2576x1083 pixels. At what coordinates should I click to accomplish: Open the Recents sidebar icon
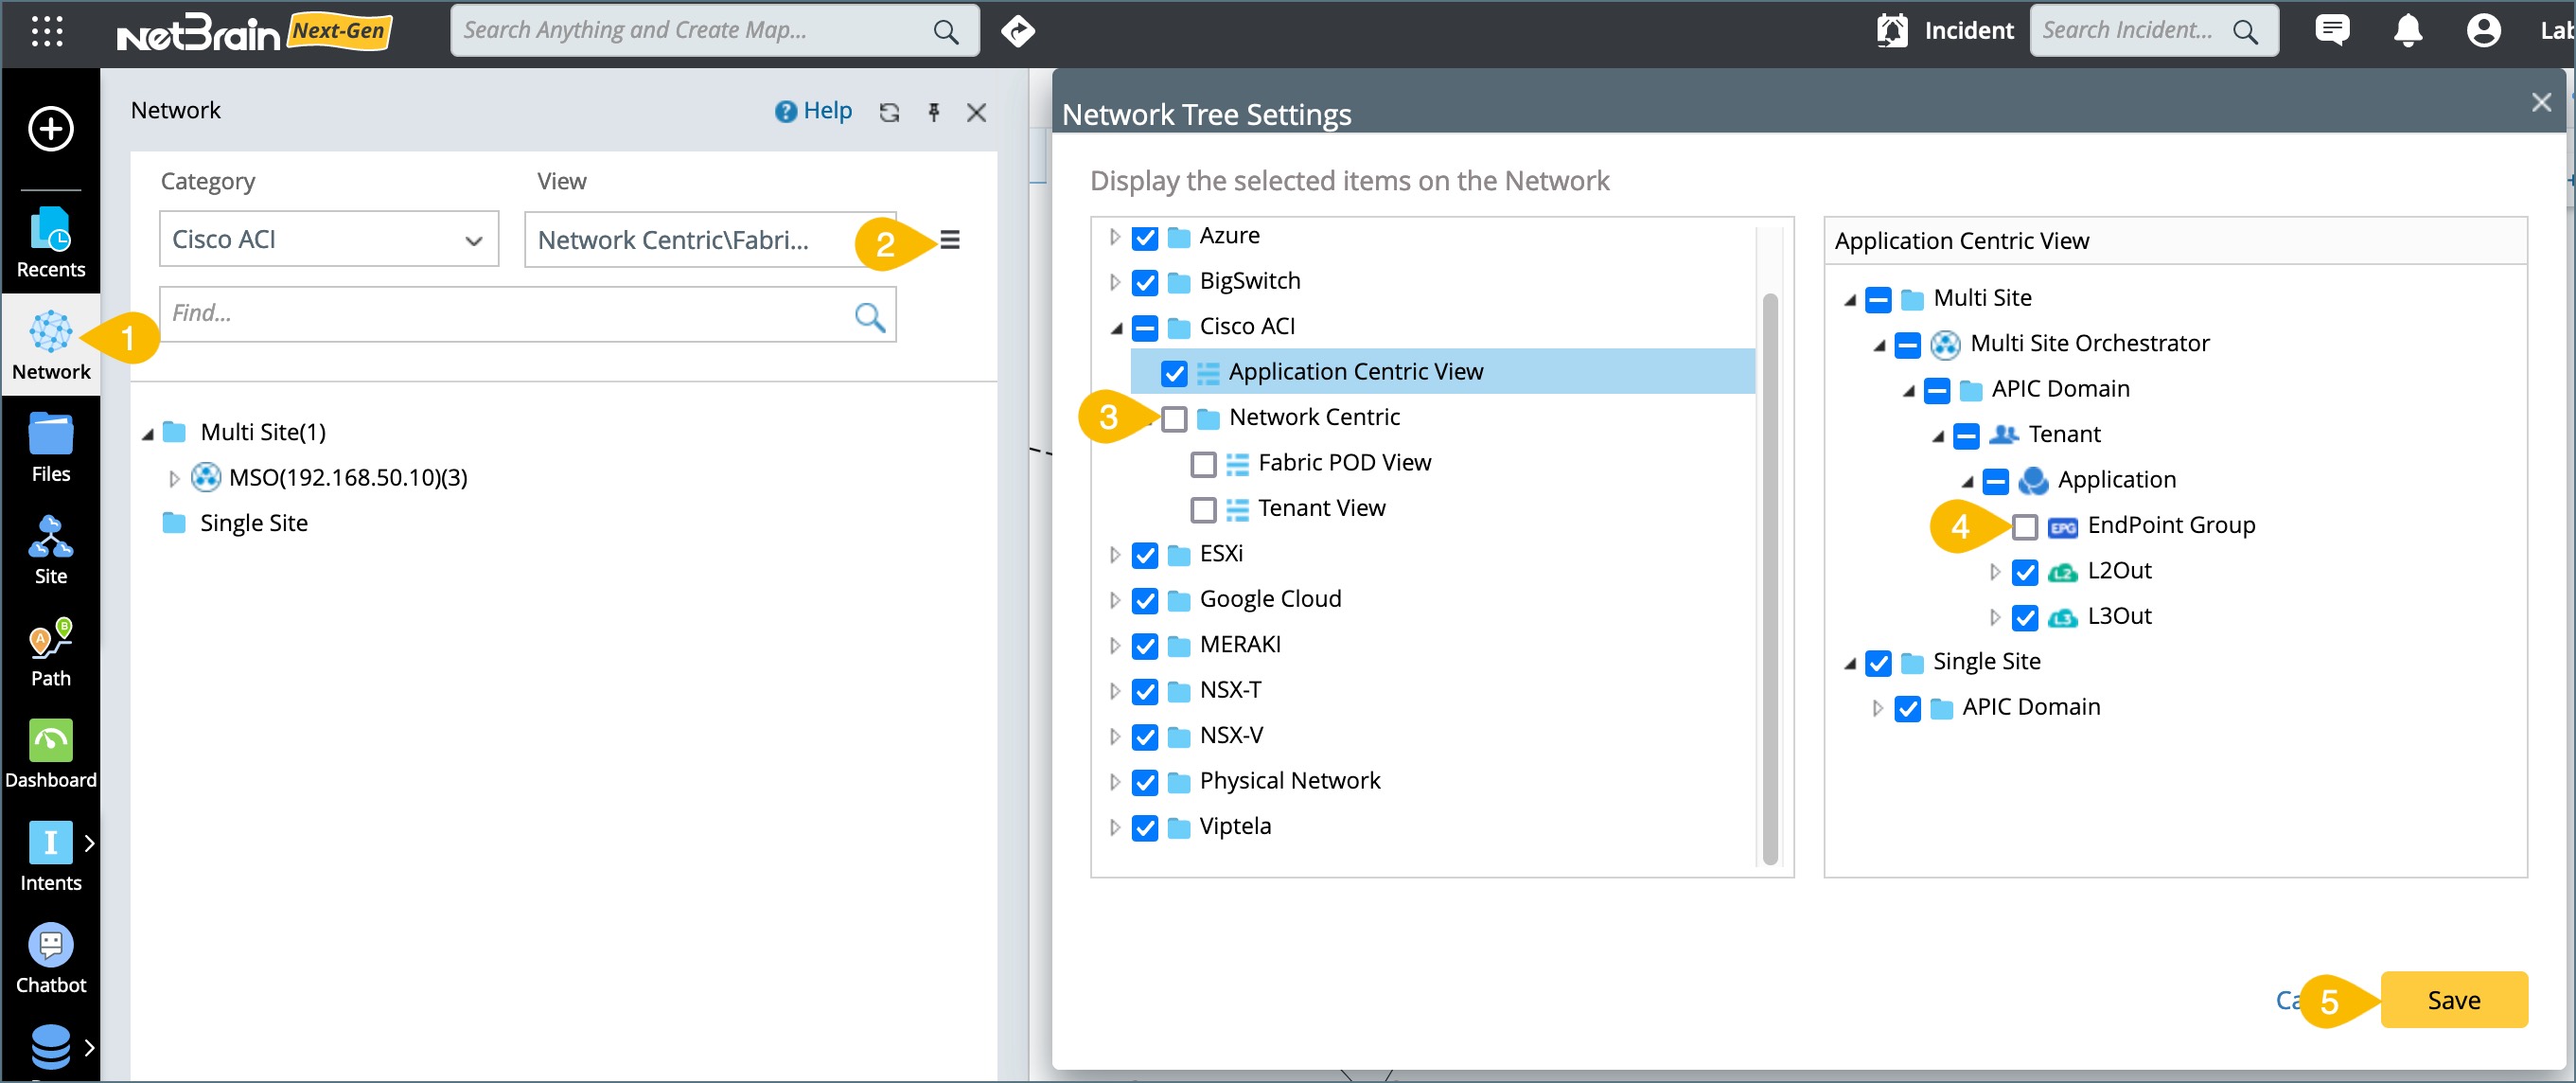pos(50,241)
